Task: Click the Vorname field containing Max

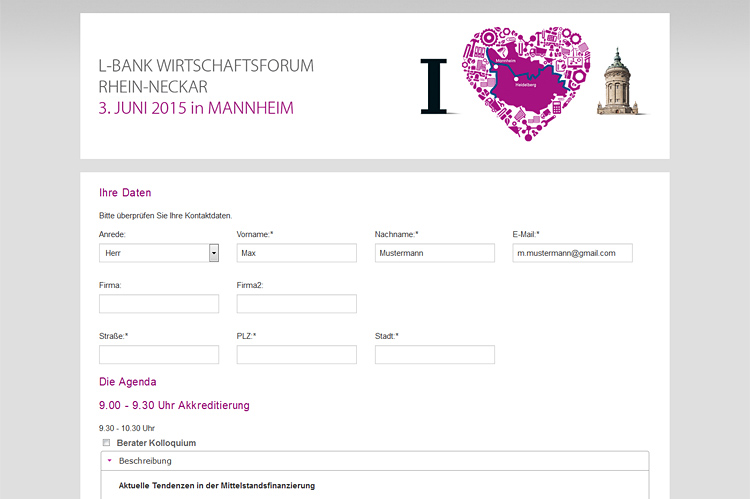Action: pos(297,253)
